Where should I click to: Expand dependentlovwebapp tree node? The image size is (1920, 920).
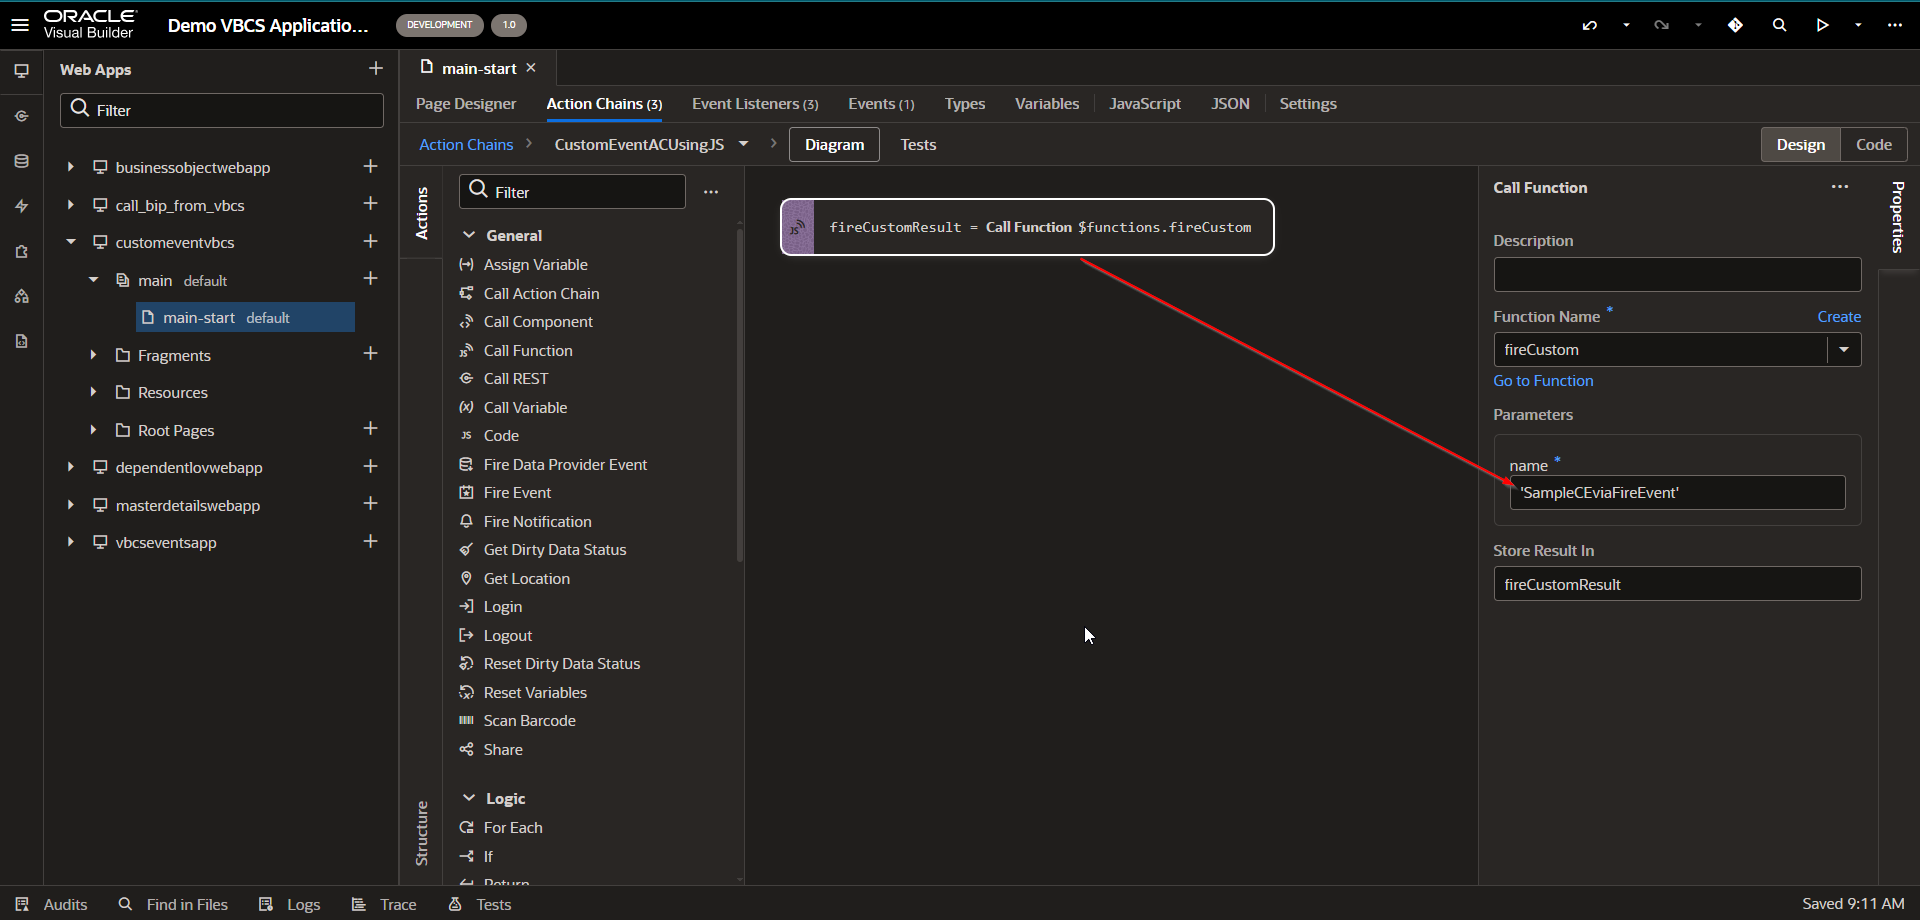point(70,467)
